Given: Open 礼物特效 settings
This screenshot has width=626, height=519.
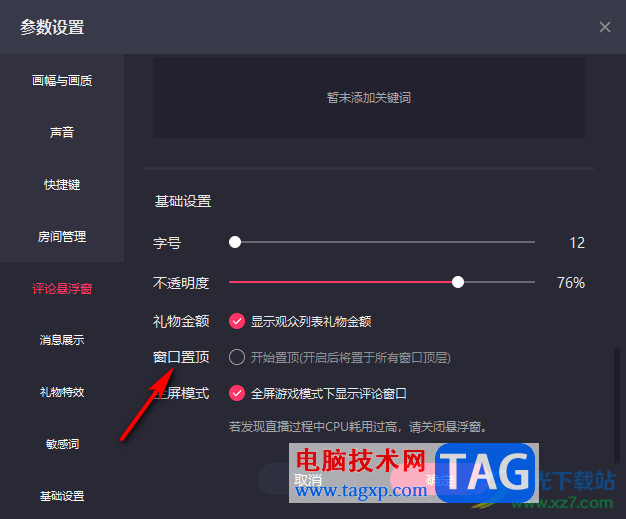Looking at the screenshot, I should point(62,392).
